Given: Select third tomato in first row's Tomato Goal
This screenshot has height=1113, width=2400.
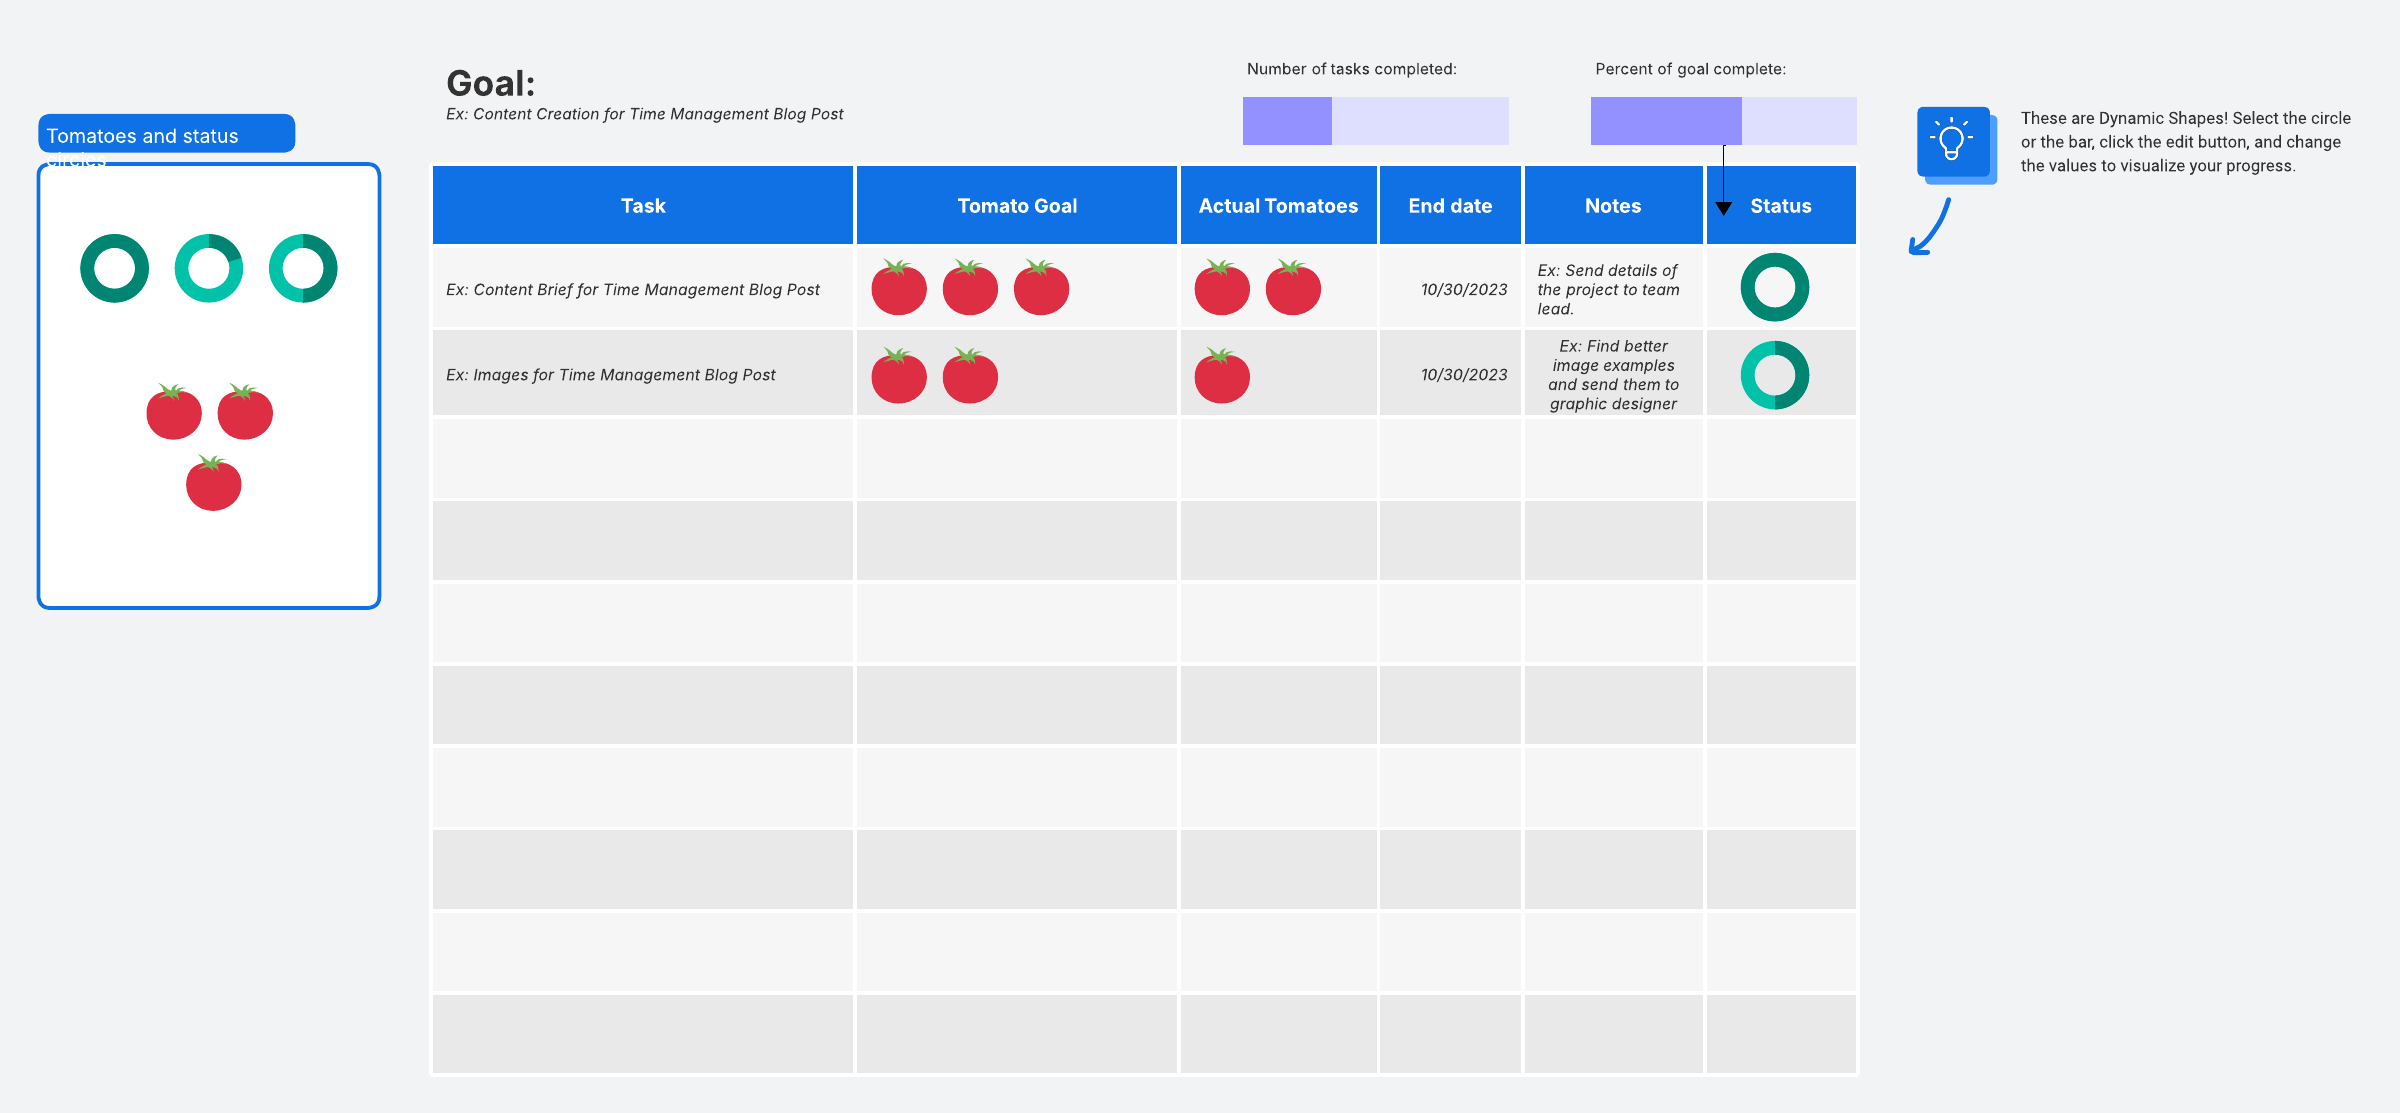Looking at the screenshot, I should point(1041,289).
